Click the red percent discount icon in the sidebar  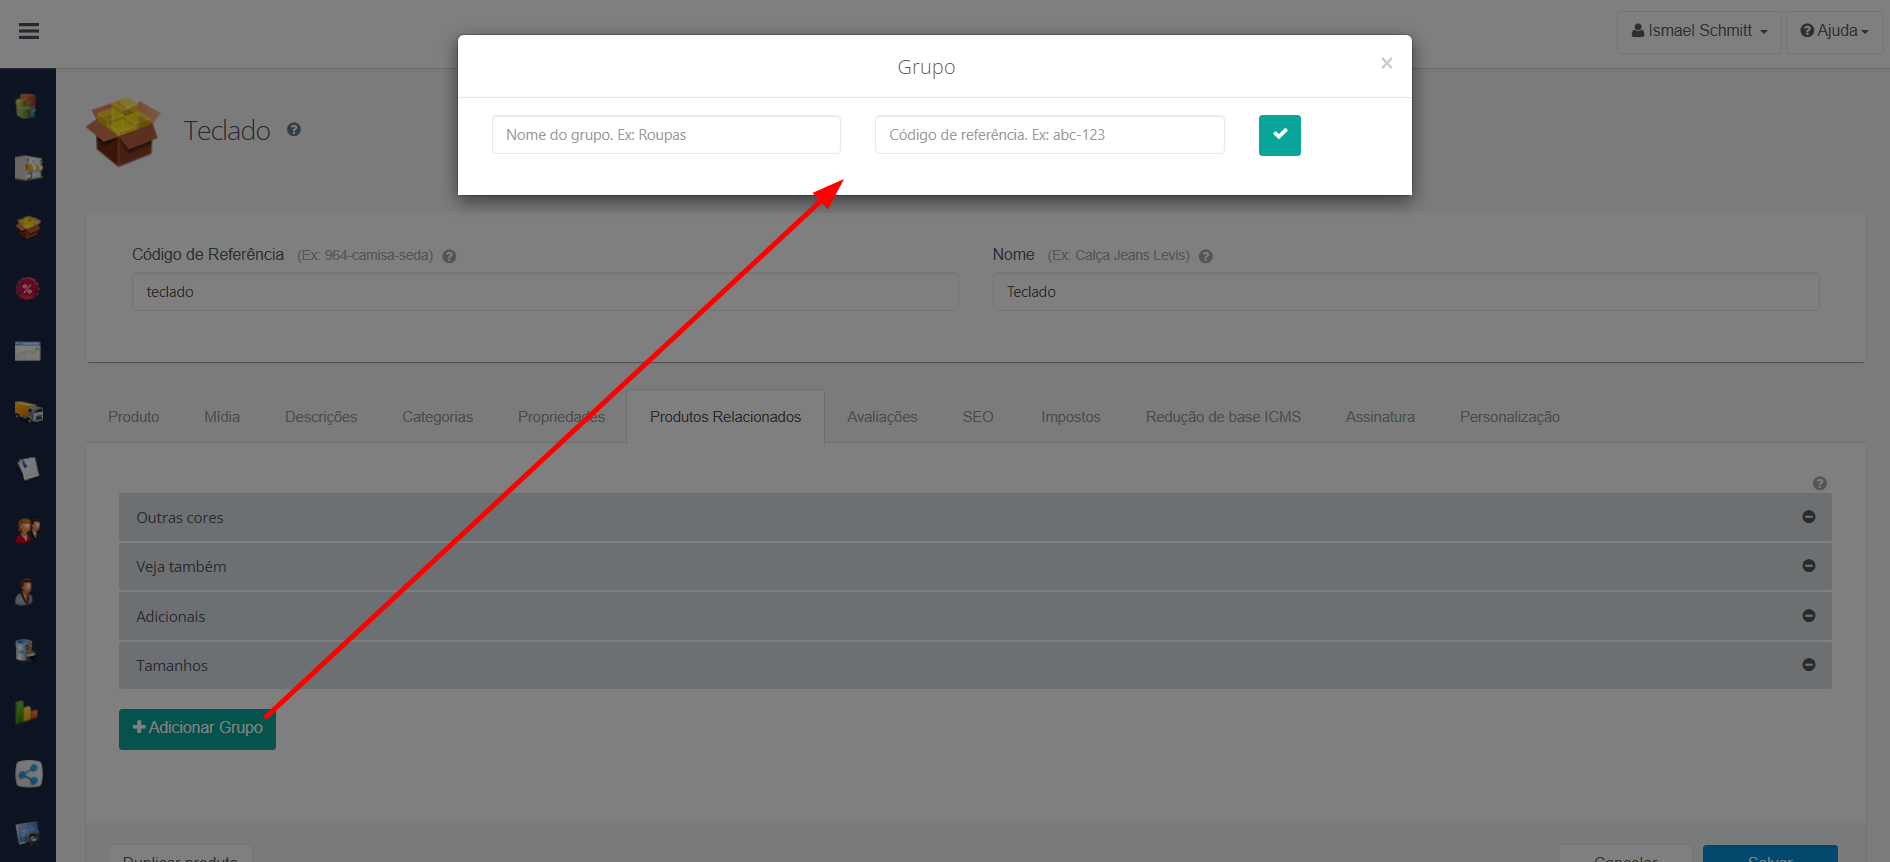coord(28,289)
